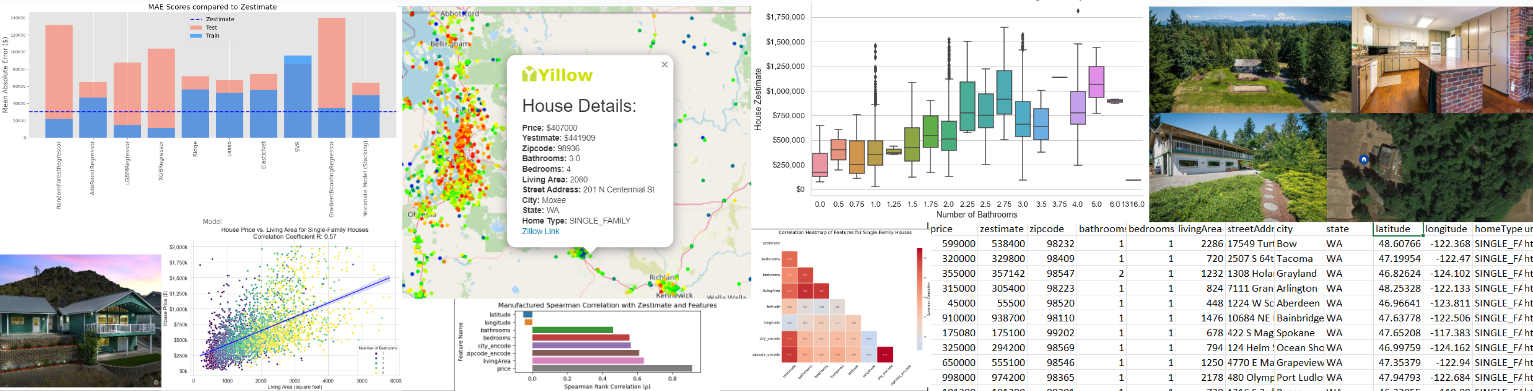Select the city column header cell
Image resolution: width=1533 pixels, height=391 pixels.
pos(1298,229)
